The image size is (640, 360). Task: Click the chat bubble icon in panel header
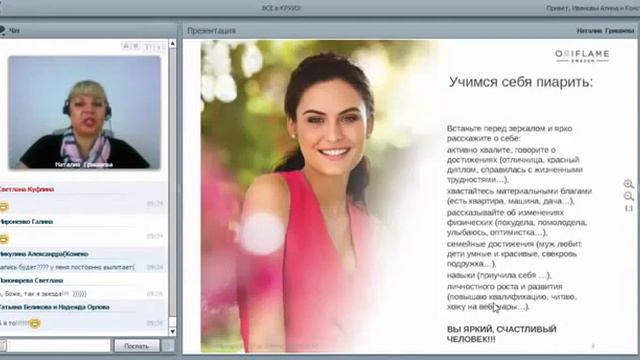click(2, 30)
